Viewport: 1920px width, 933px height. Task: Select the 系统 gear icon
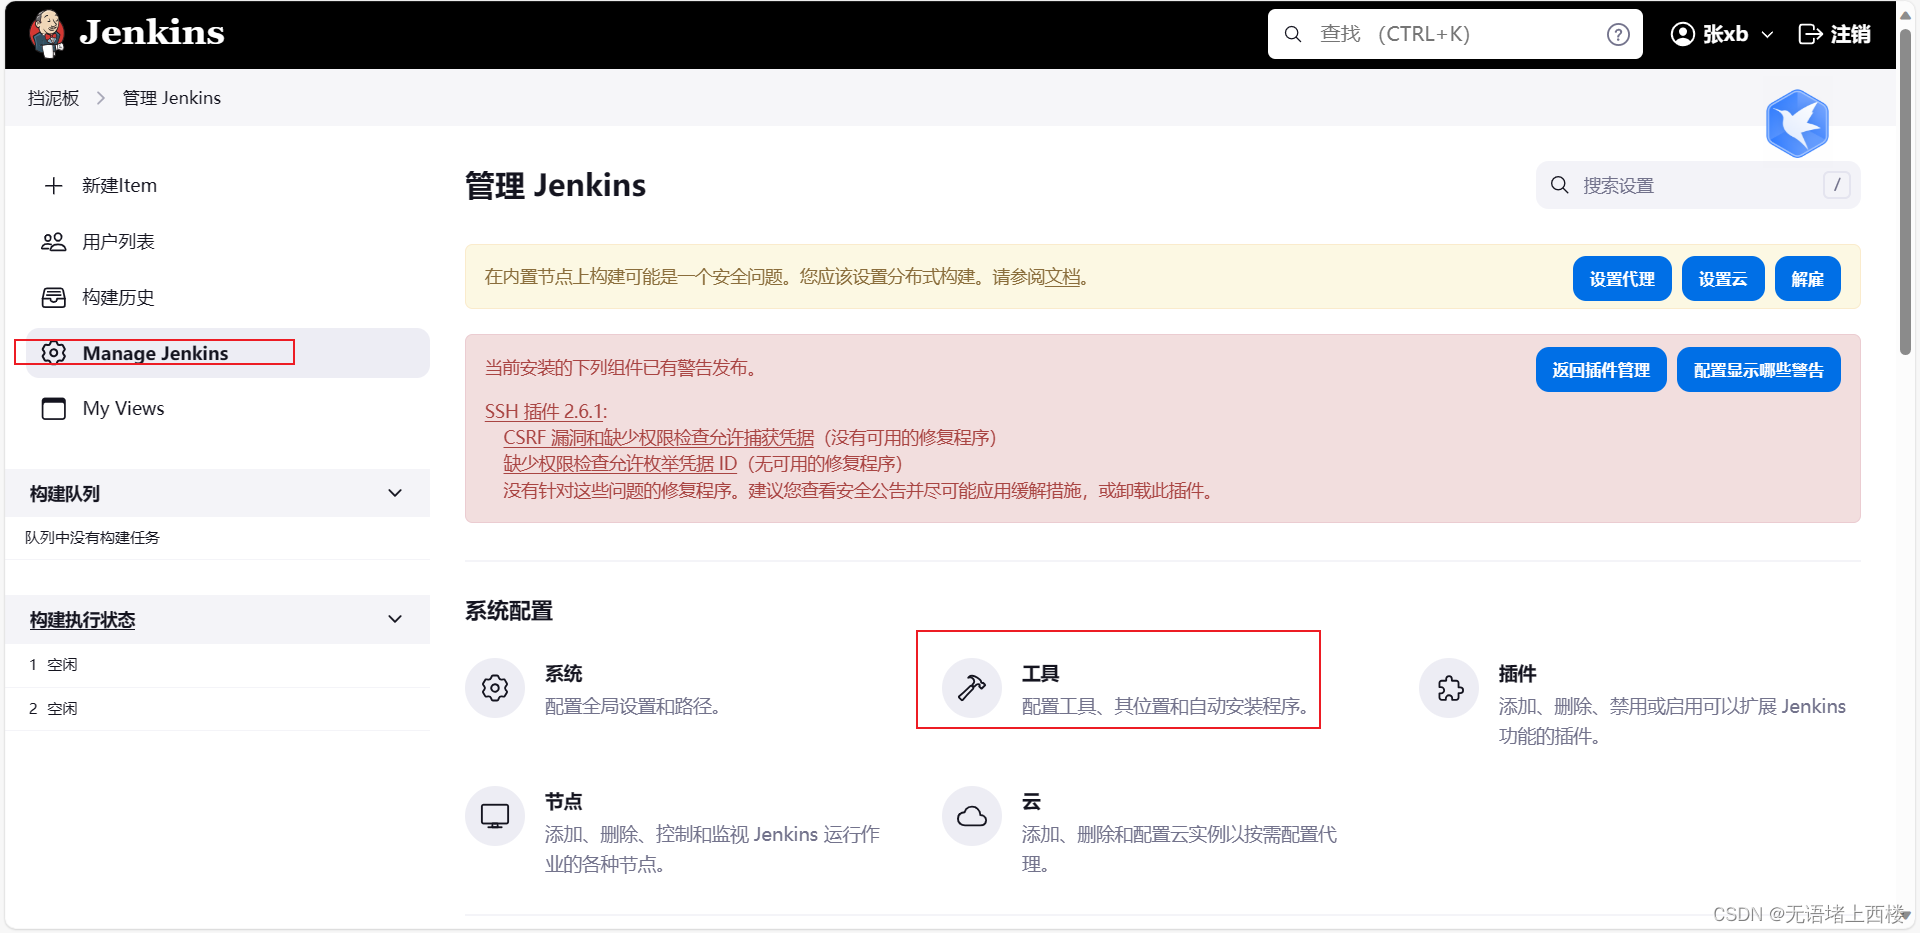pyautogui.click(x=494, y=687)
